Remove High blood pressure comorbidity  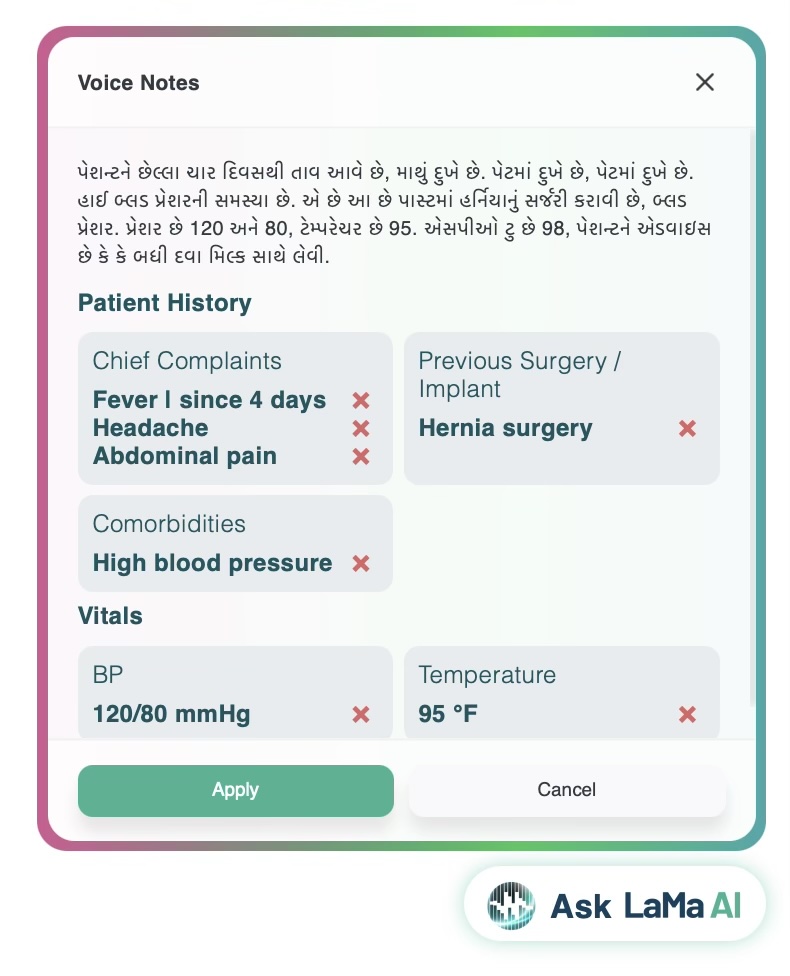pyautogui.click(x=361, y=563)
